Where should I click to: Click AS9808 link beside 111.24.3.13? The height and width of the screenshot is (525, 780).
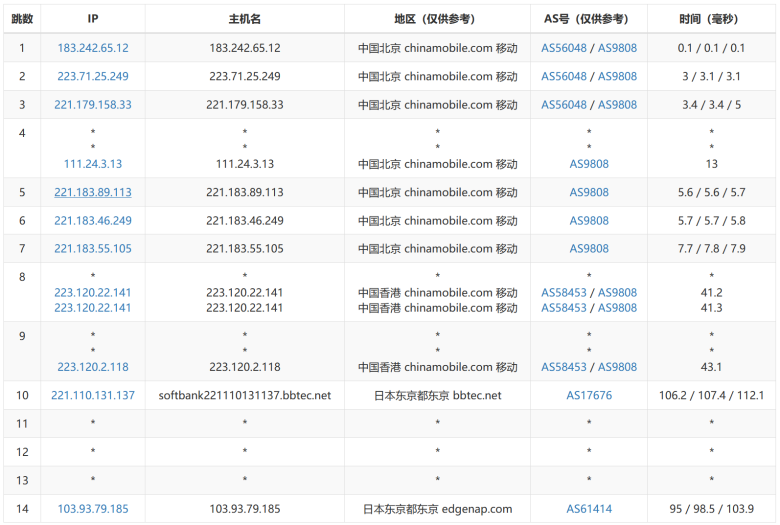589,164
